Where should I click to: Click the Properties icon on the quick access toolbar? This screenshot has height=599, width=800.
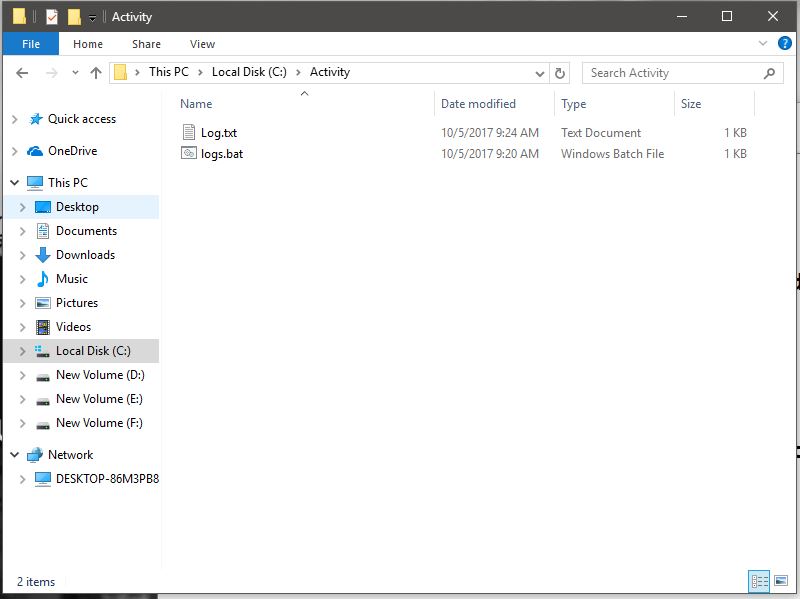(51, 16)
